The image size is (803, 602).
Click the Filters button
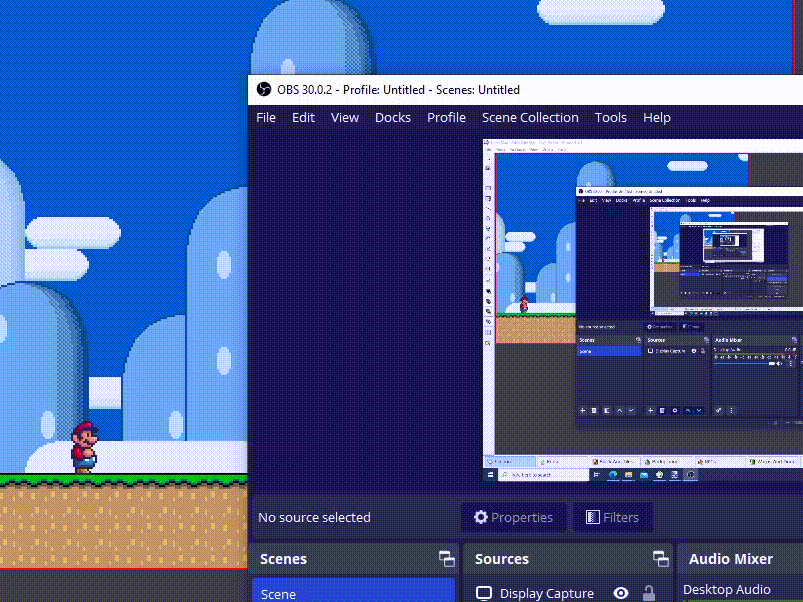click(612, 518)
